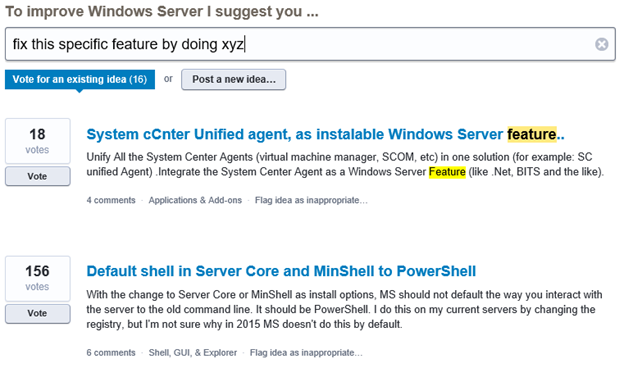Viewport: 624px width, 368px height.
Task: Click the highlighted 'feature' word in the first title
Action: [x=532, y=134]
